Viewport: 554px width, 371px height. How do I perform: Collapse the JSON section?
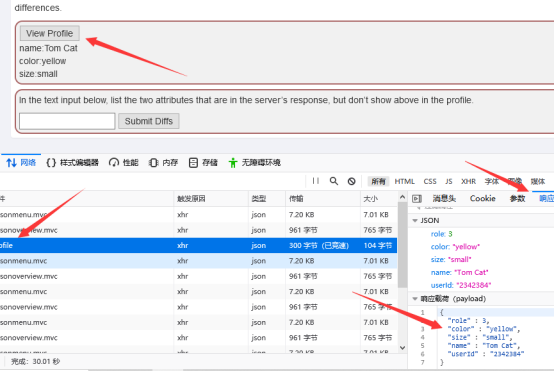[x=415, y=220]
